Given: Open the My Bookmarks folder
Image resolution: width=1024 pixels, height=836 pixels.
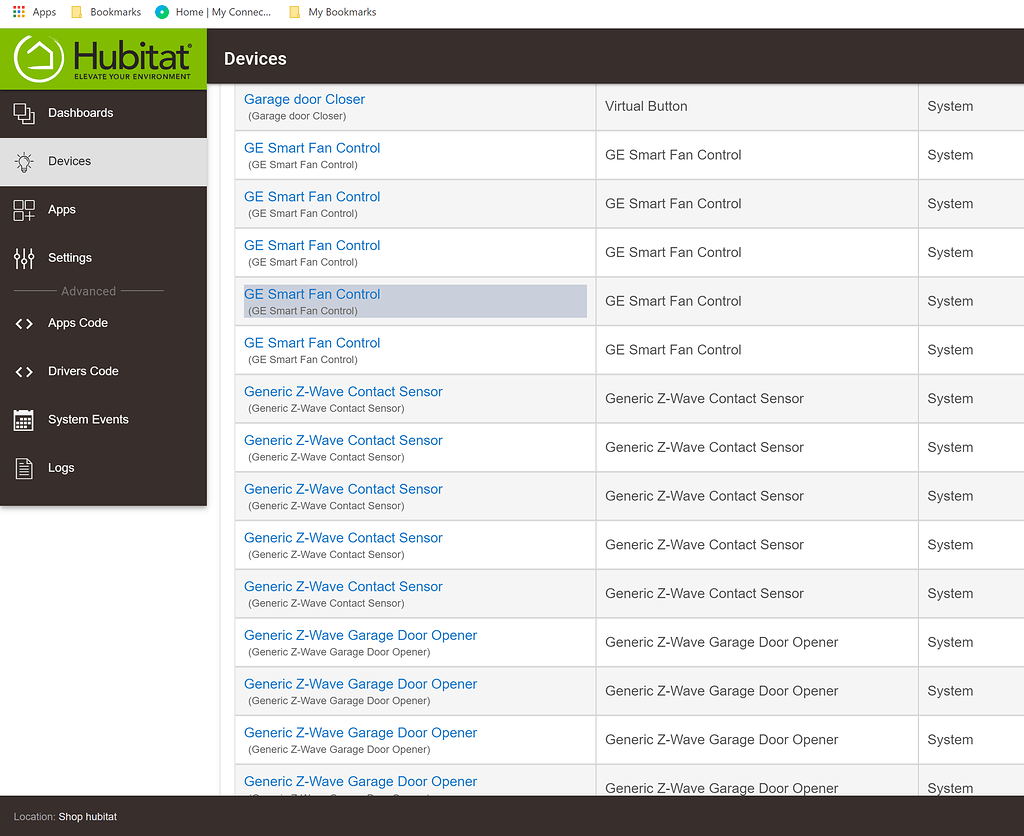Looking at the screenshot, I should click(332, 12).
